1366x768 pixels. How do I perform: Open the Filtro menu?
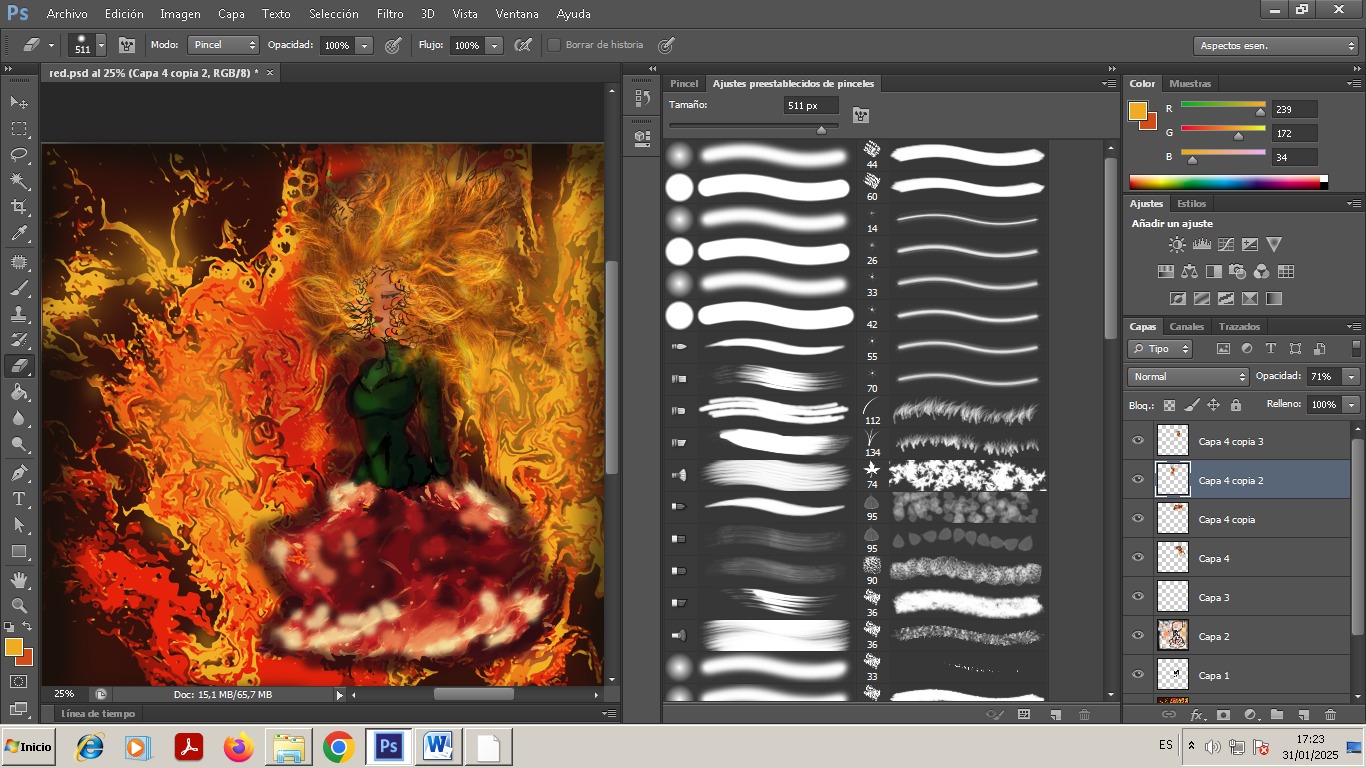[390, 14]
